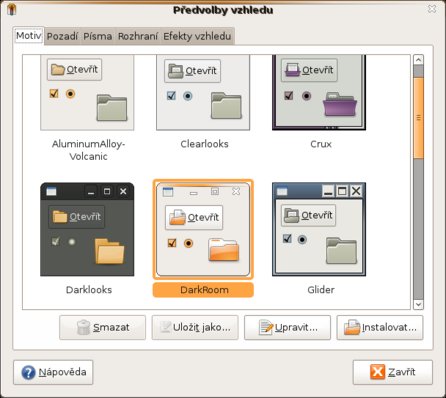Open the Pozadí tab

(62, 36)
